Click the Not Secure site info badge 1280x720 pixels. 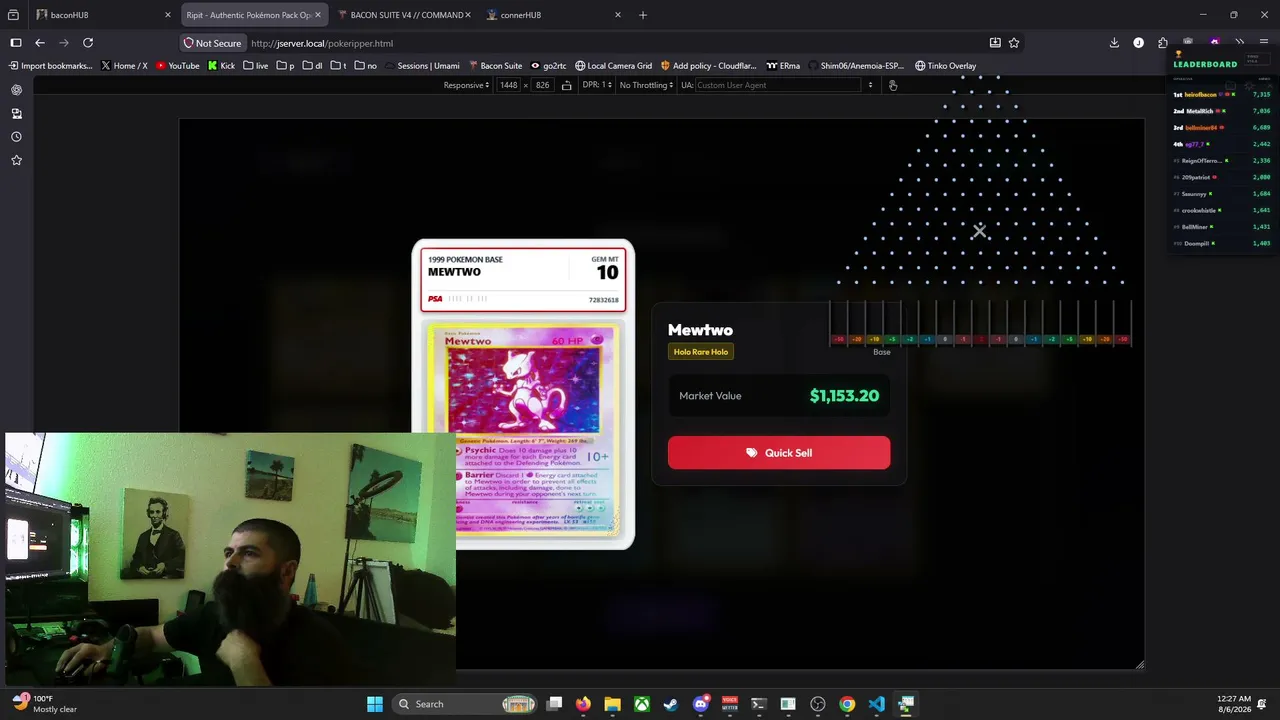click(x=212, y=43)
